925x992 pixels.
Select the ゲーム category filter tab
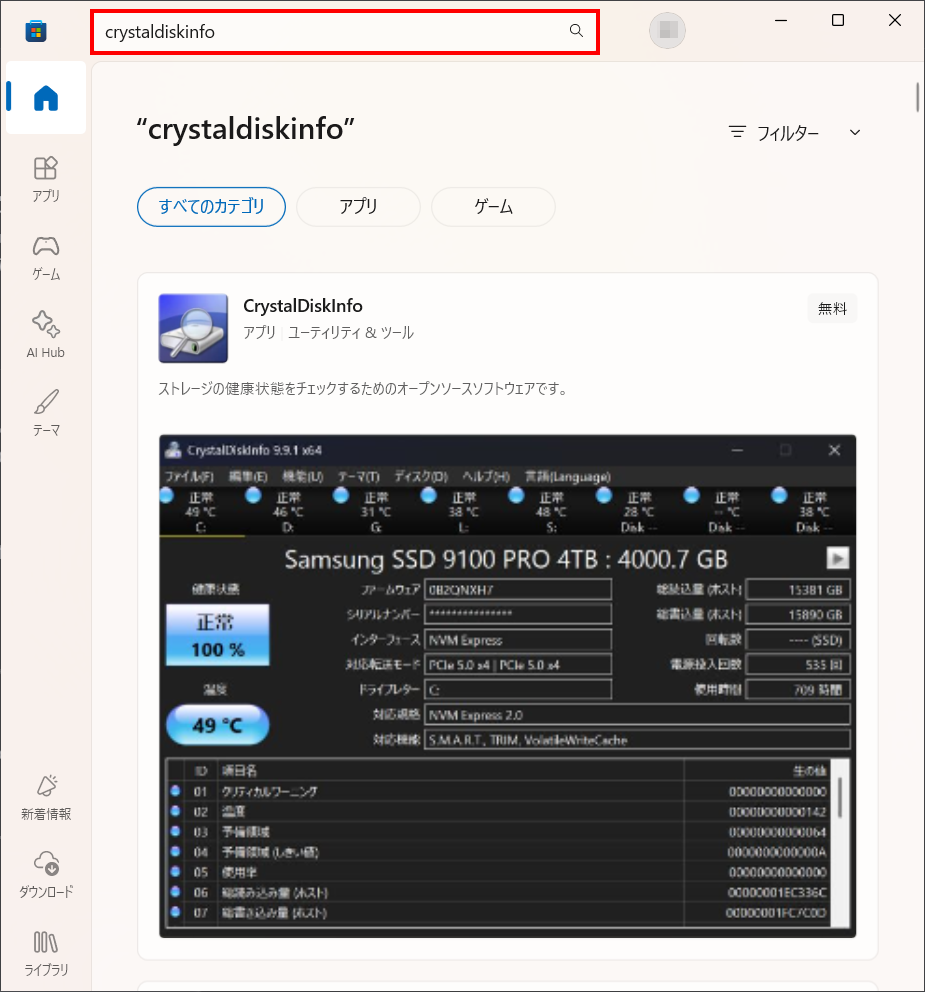[494, 207]
